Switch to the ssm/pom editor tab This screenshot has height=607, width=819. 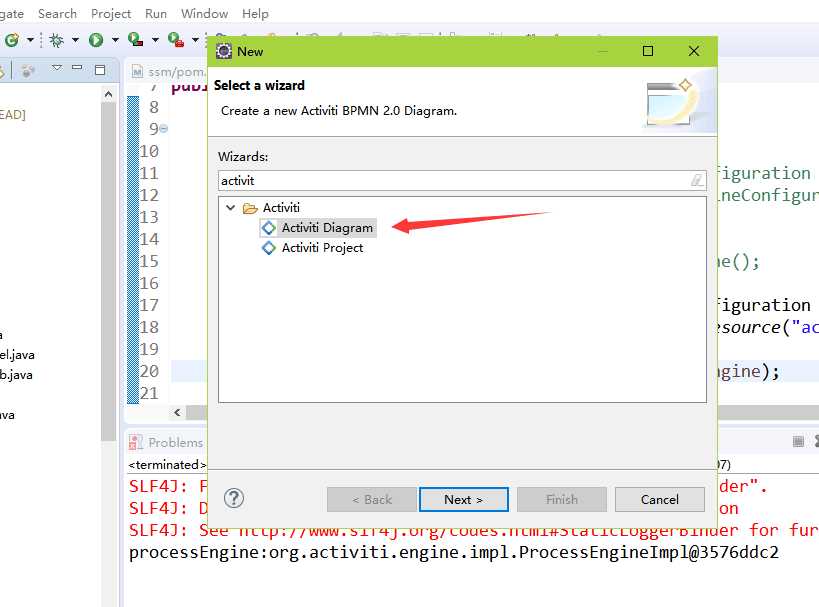(168, 72)
